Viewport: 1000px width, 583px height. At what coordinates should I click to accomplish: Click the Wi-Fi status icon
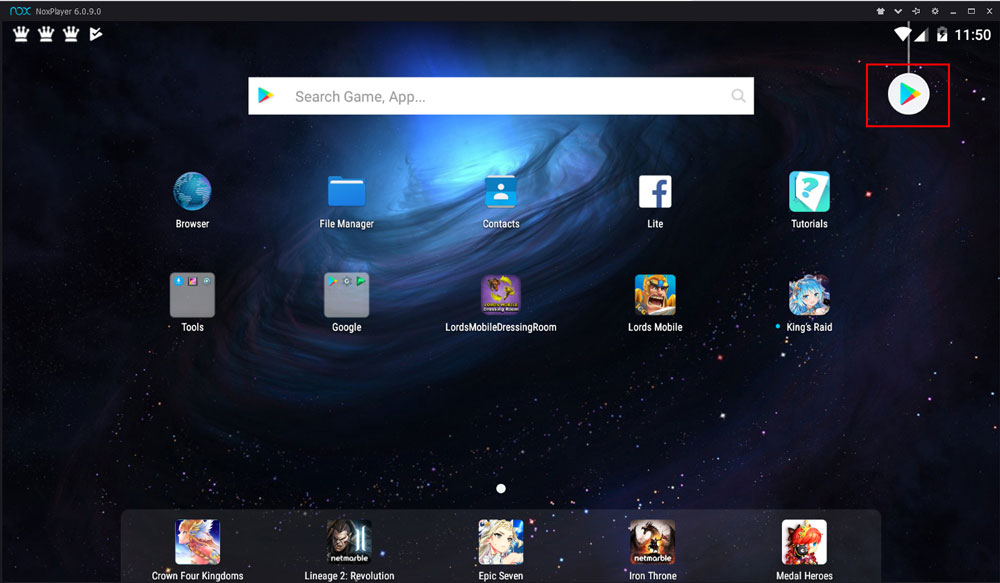tap(902, 34)
